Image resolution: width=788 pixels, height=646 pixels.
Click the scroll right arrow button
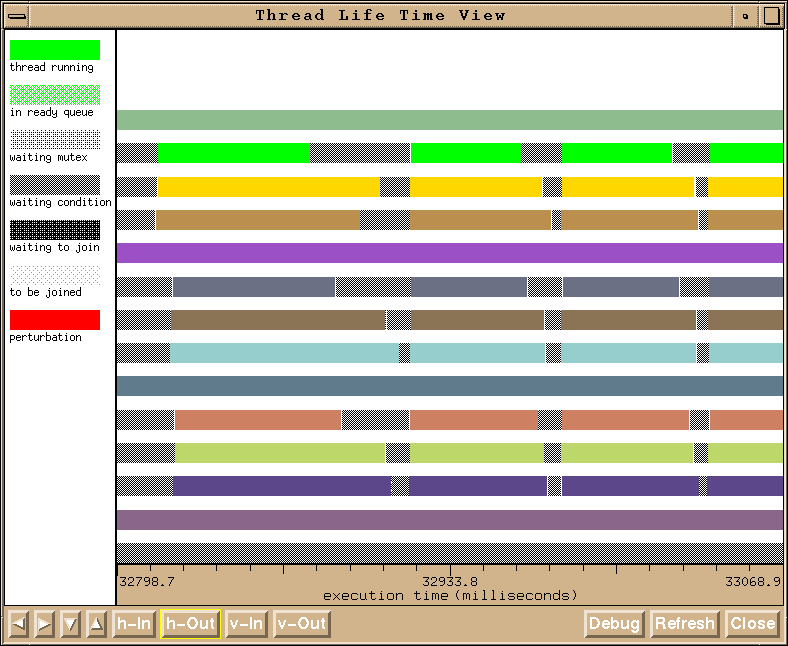[x=44, y=624]
